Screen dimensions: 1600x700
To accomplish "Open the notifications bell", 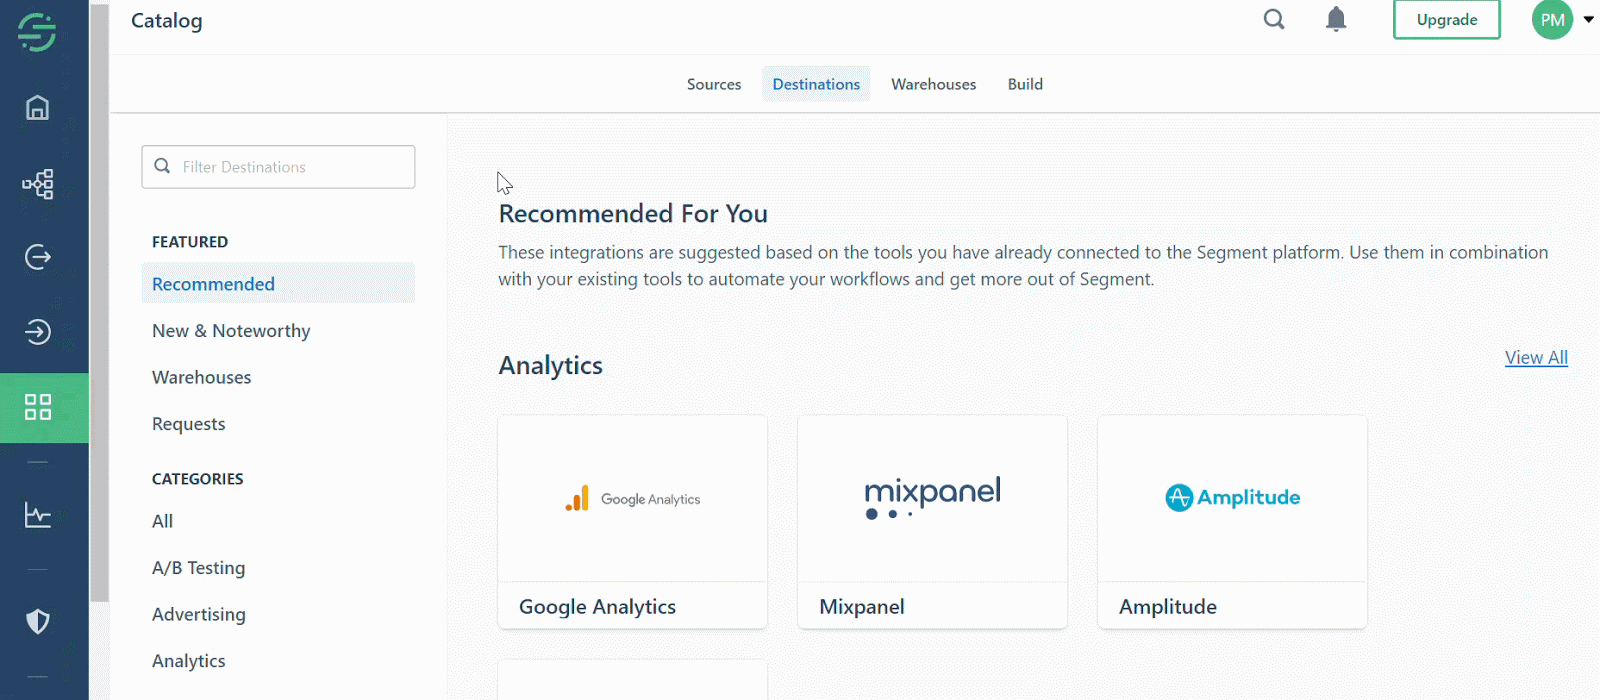I will pyautogui.click(x=1336, y=19).
